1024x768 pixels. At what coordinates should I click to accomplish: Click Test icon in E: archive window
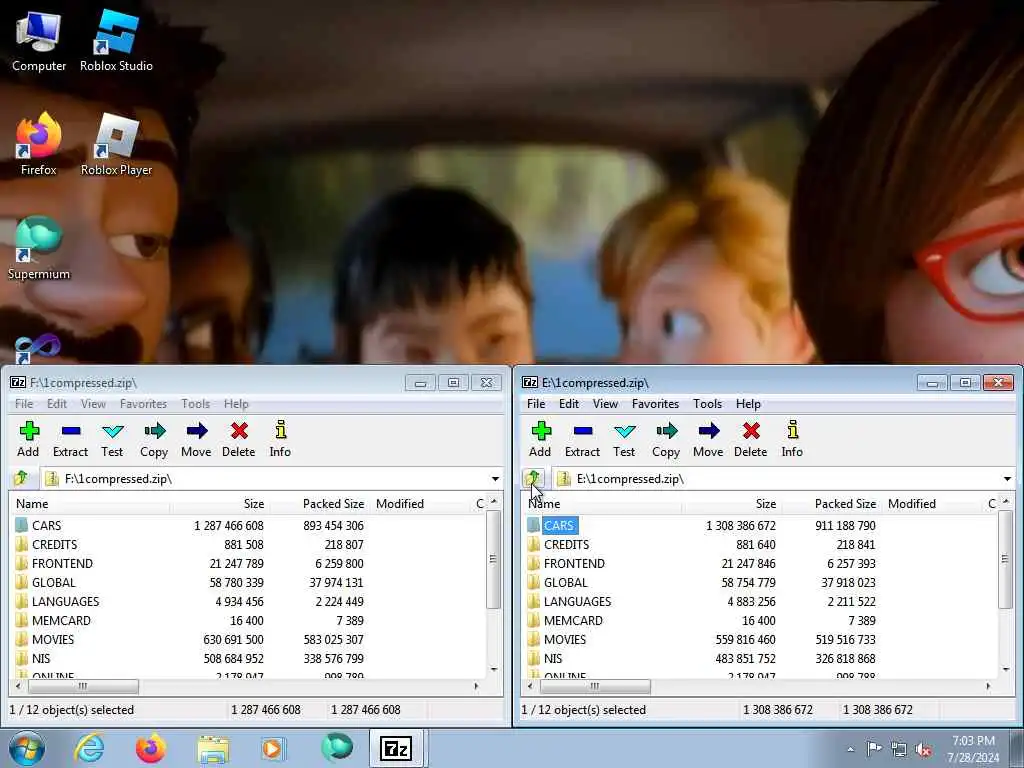point(624,439)
